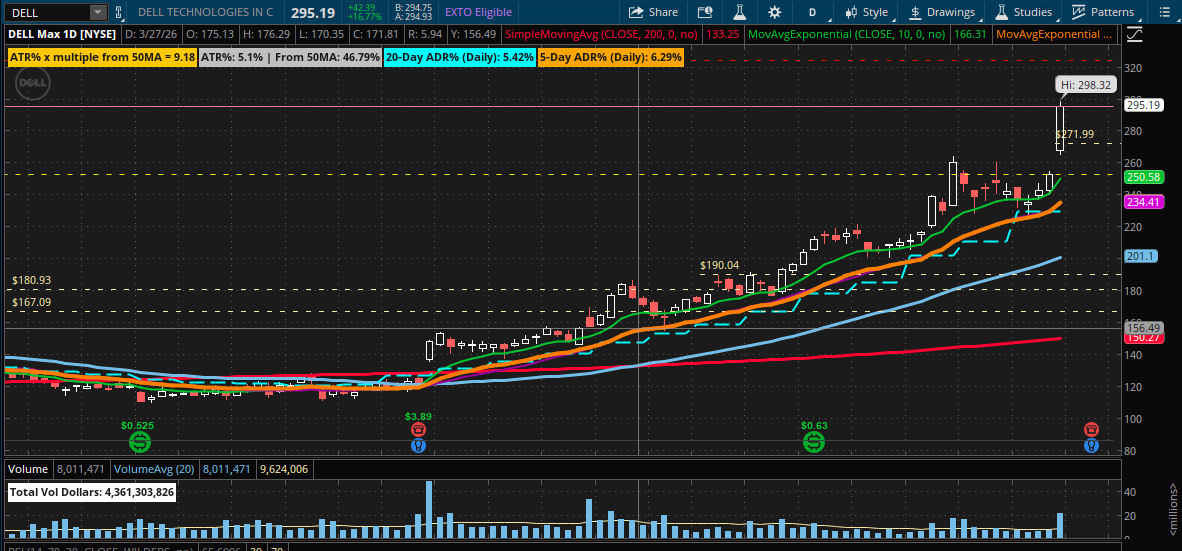Open the news/alerts page icon beside Share
Image resolution: width=1182 pixels, height=551 pixels.
704,12
